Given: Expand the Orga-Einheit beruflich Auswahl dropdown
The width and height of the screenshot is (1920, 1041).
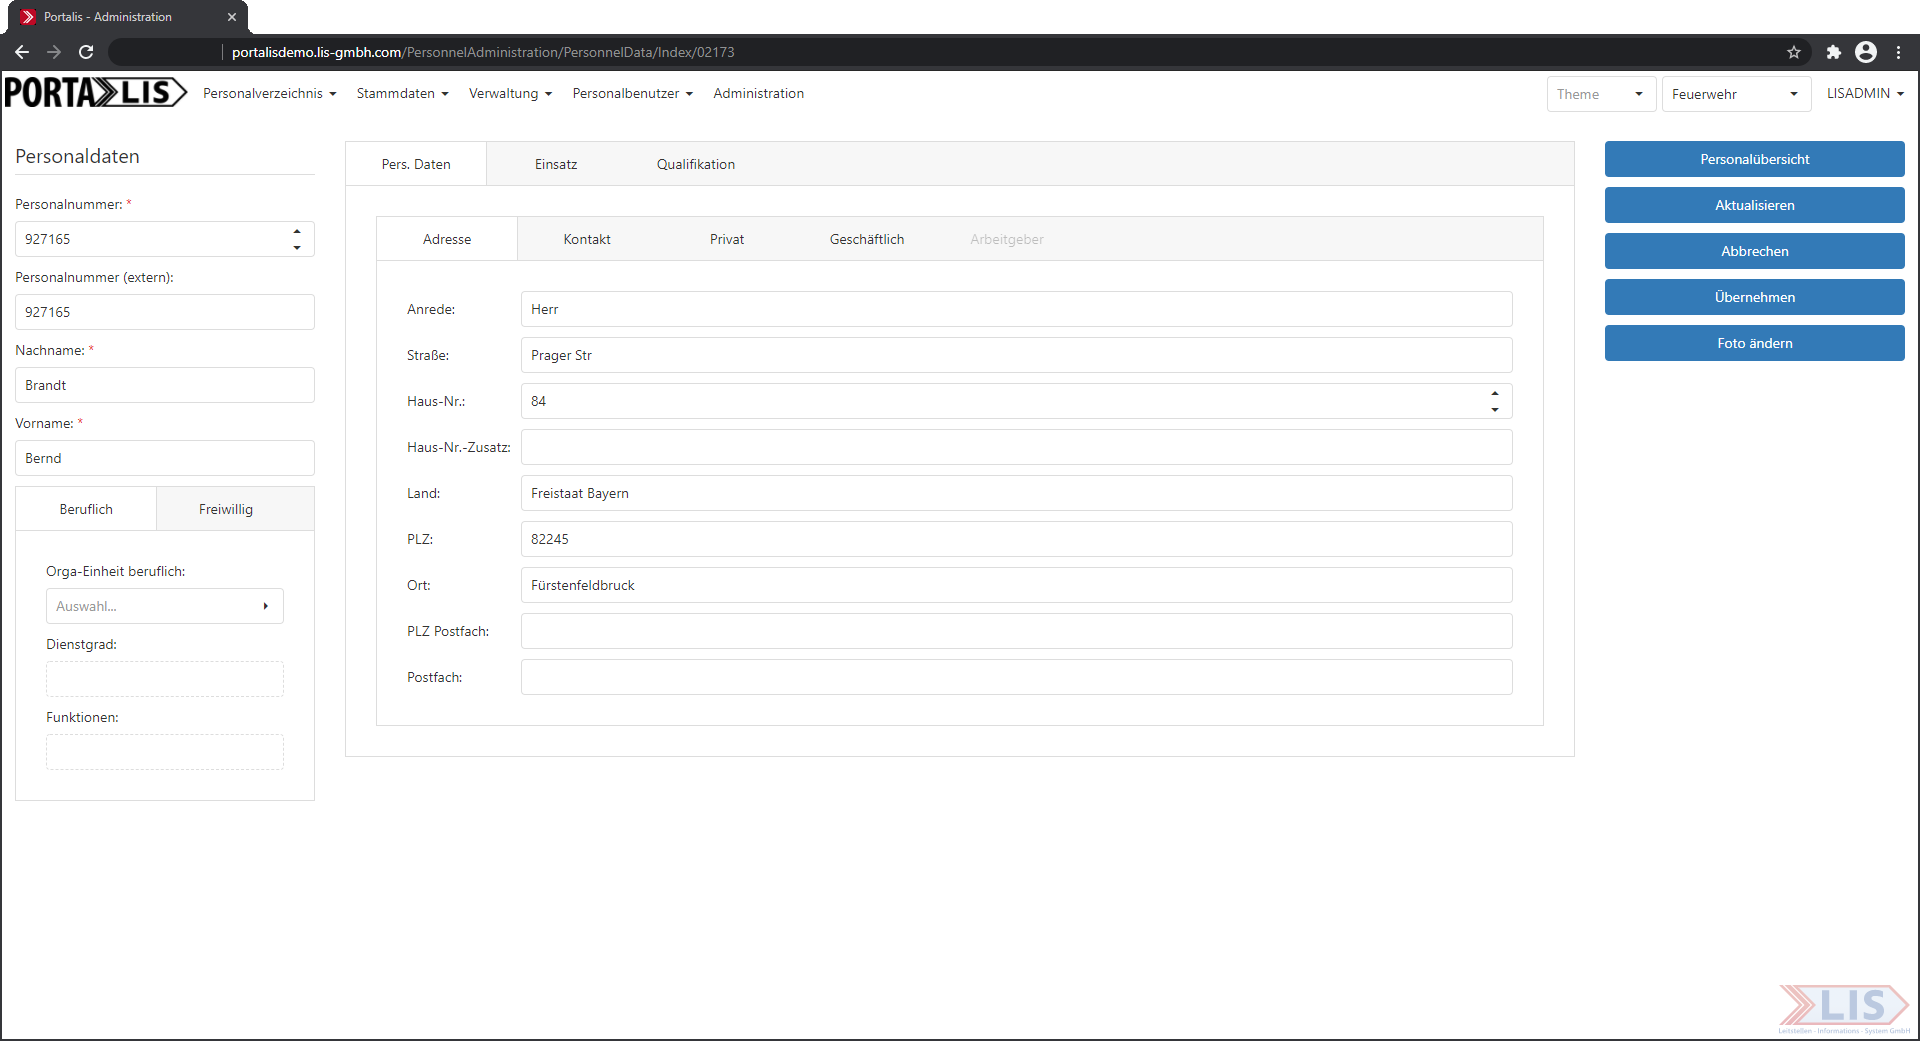Looking at the screenshot, I should coord(165,606).
